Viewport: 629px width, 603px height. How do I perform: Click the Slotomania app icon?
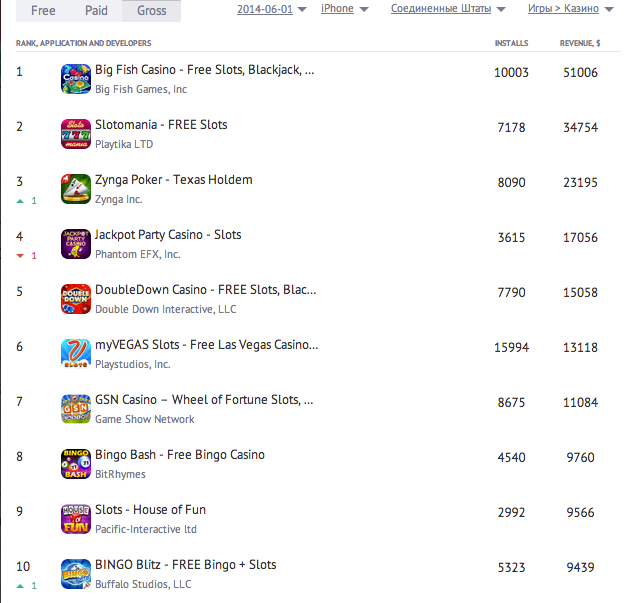76,134
